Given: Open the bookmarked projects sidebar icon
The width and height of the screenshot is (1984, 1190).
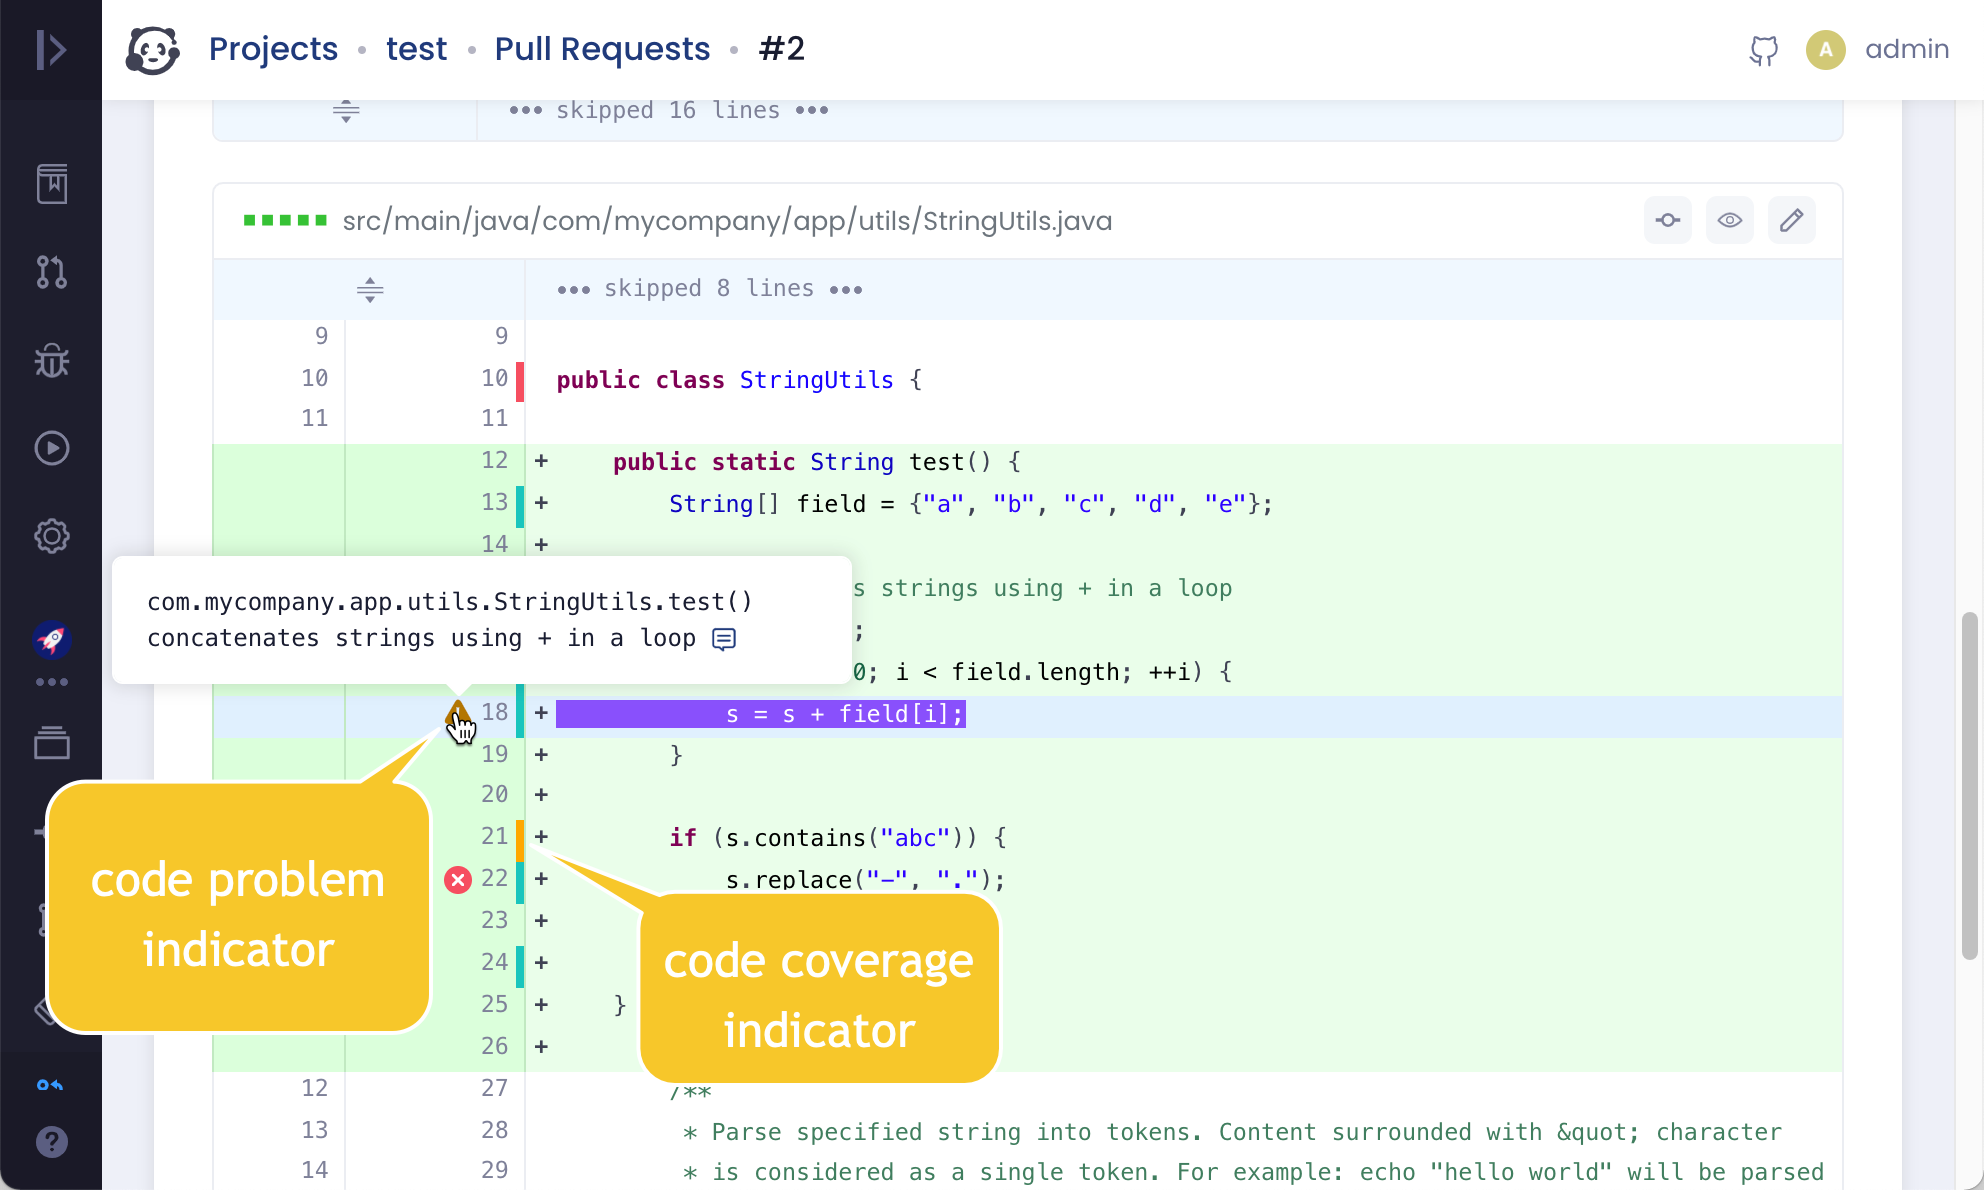Looking at the screenshot, I should click(x=52, y=184).
